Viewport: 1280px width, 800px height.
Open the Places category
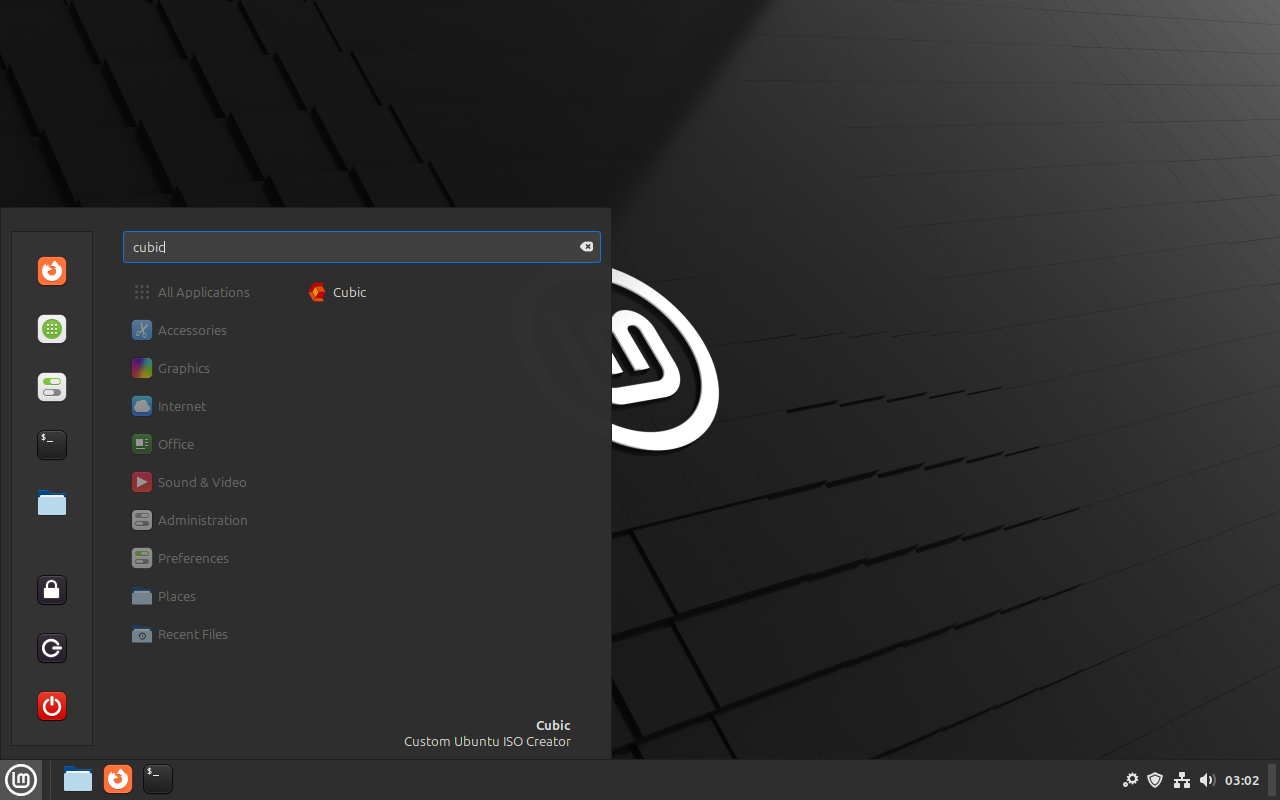click(x=164, y=596)
